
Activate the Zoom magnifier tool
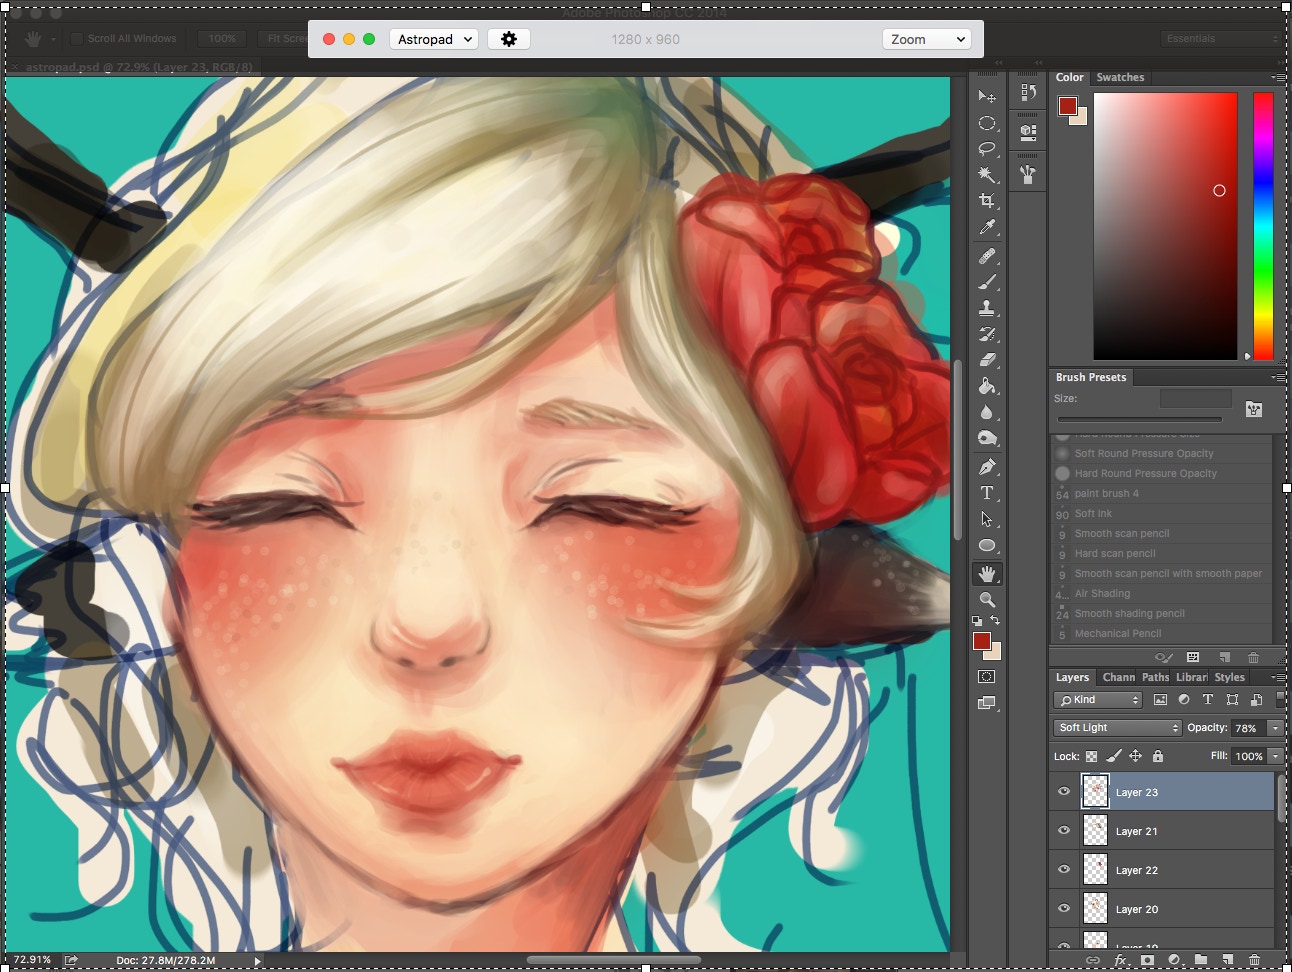point(987,600)
